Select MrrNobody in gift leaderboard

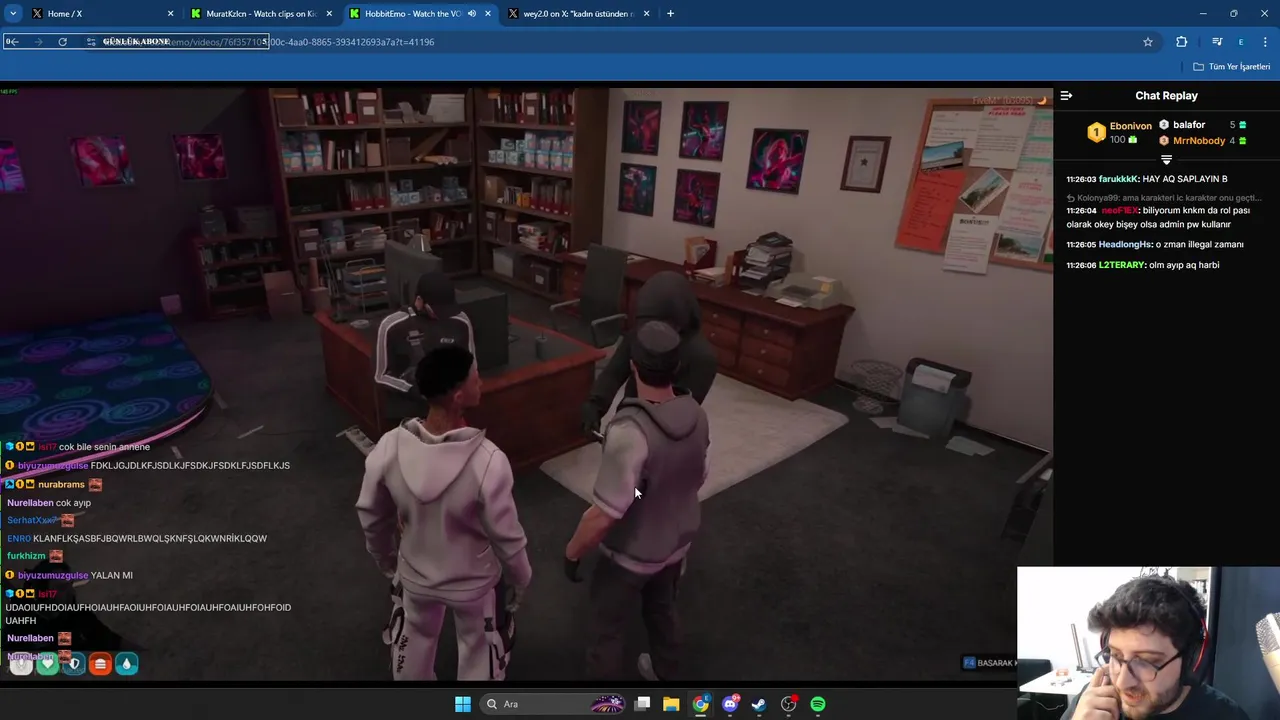[1199, 141]
